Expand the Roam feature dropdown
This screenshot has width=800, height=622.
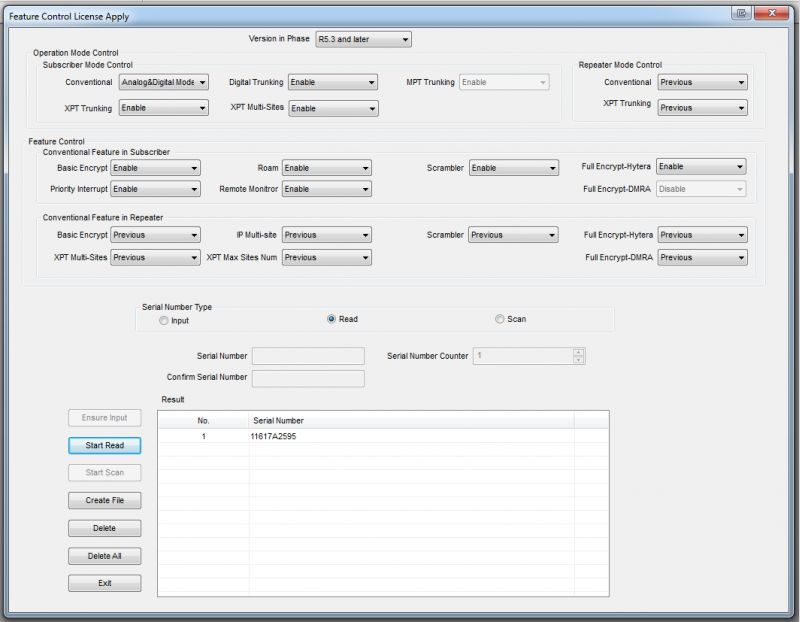(326, 168)
